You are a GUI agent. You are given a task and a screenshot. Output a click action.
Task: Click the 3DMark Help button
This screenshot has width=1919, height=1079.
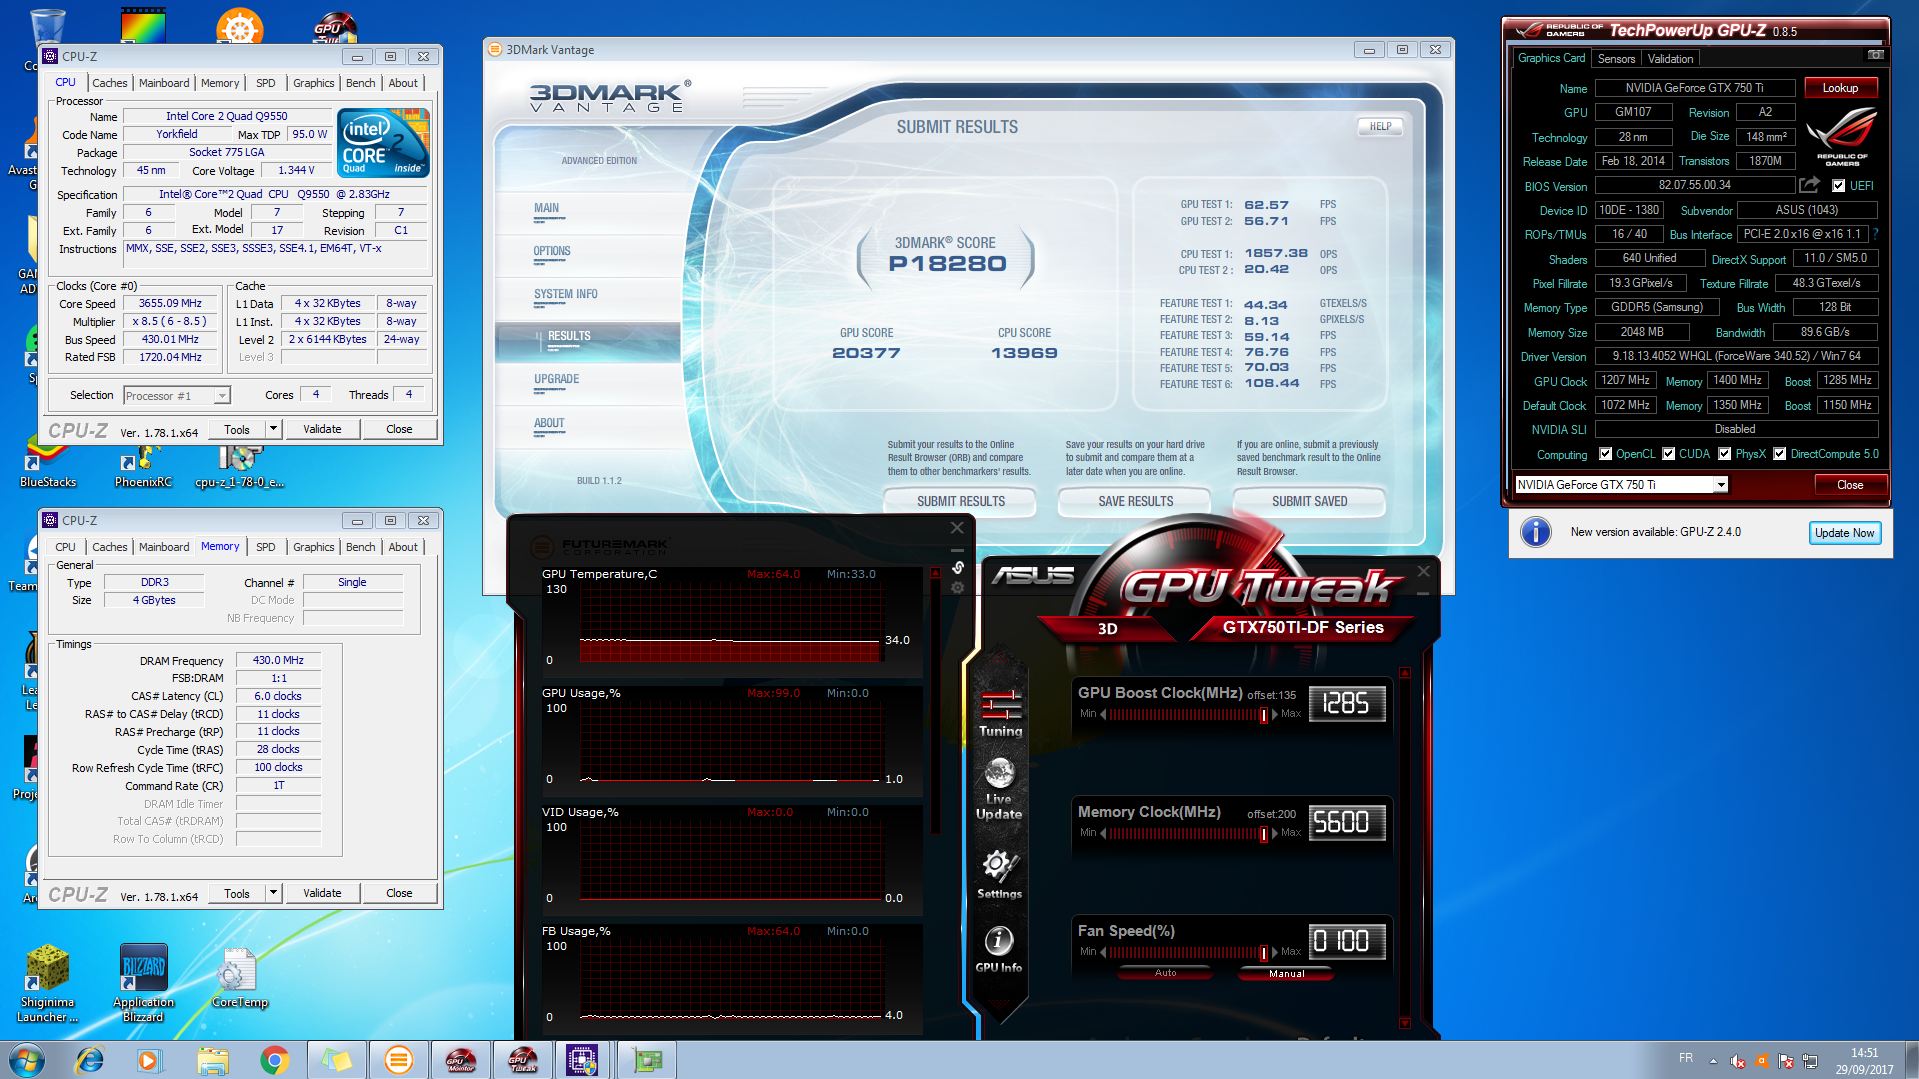[x=1380, y=126]
